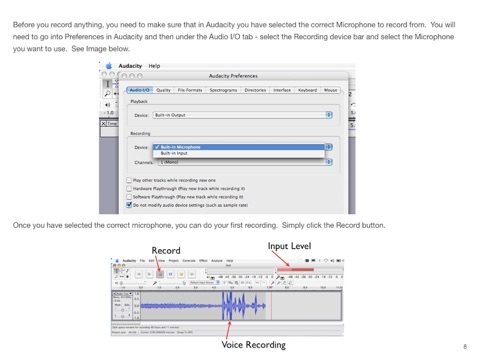Viewport: 480px width, 360px height.
Task: Switch to the Mouse preferences tab
Action: point(330,90)
